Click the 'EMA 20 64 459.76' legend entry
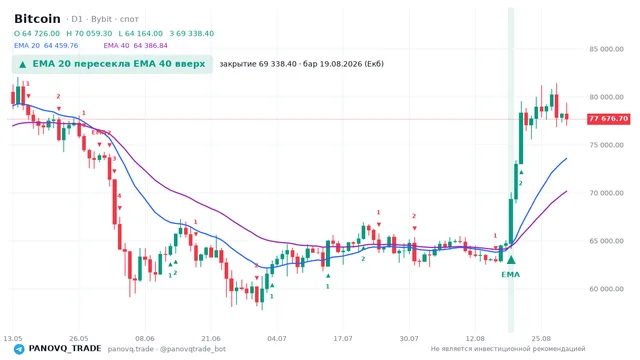The width and height of the screenshot is (640, 360). click(46, 46)
